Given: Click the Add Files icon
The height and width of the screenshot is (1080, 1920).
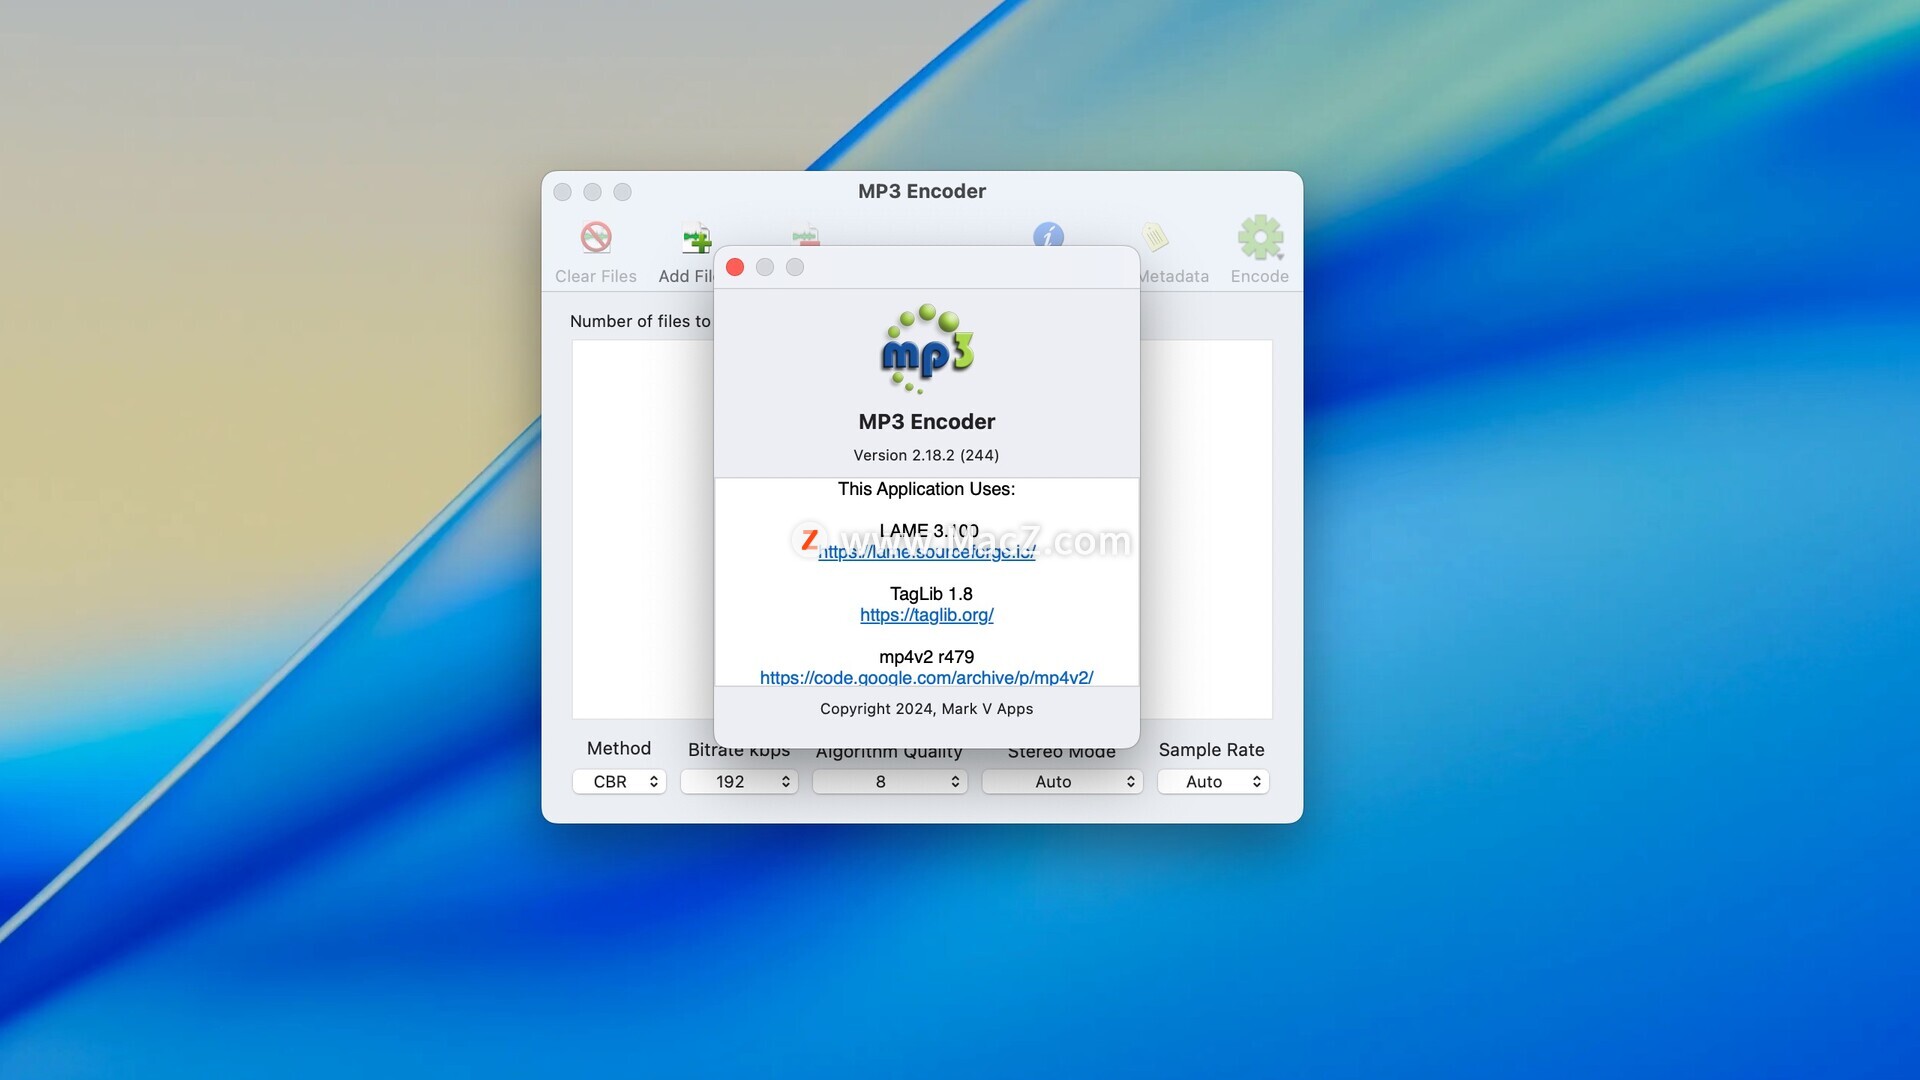Looking at the screenshot, I should pyautogui.click(x=696, y=238).
